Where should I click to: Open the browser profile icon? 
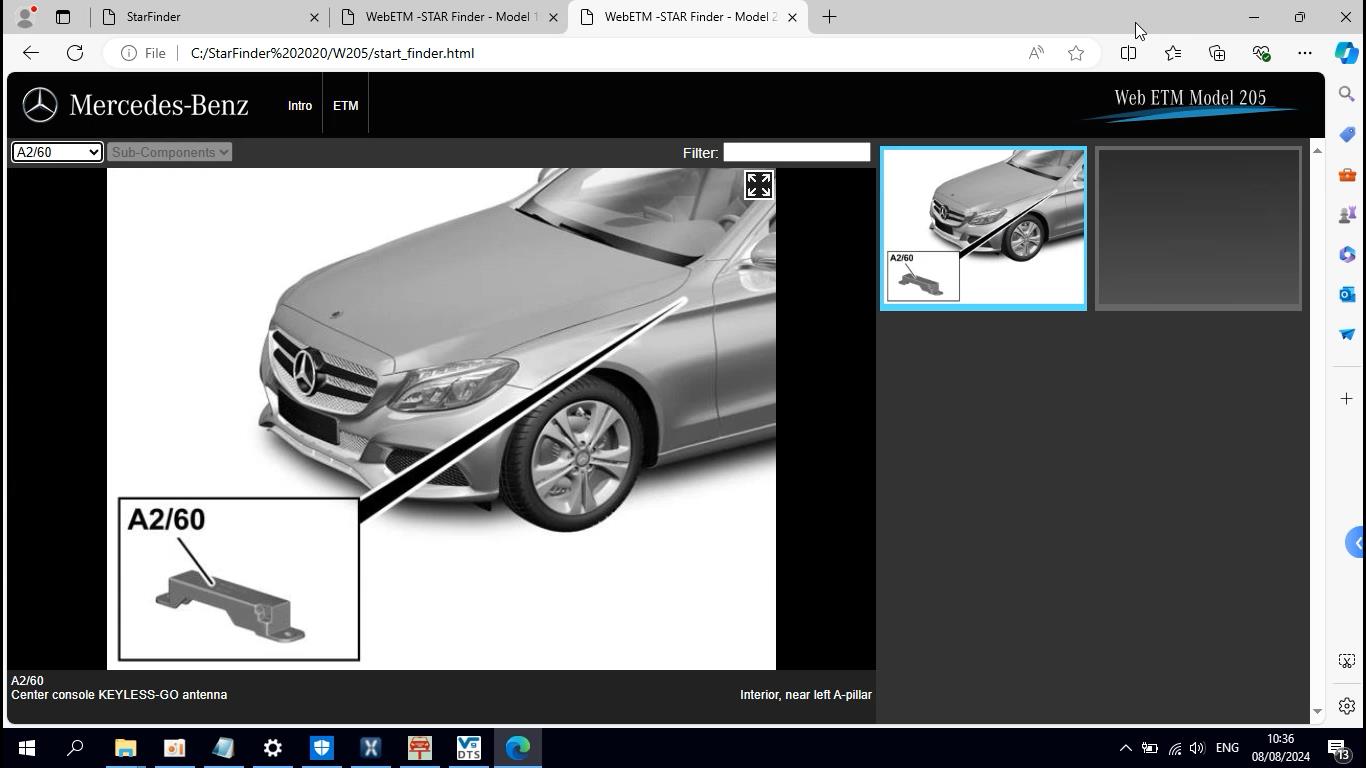click(25, 17)
